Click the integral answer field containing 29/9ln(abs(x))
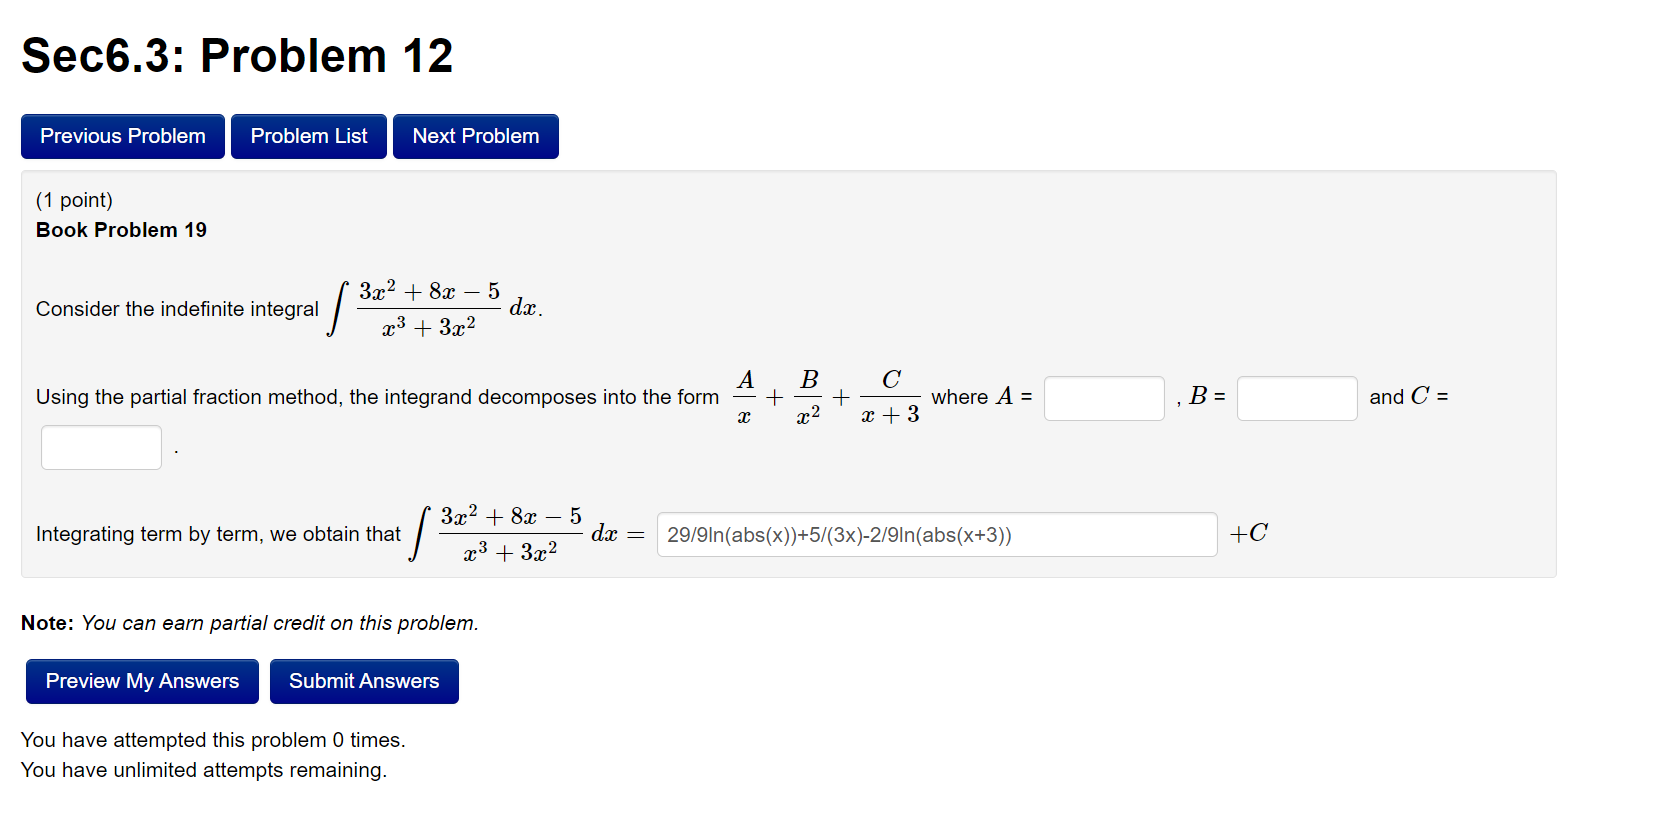This screenshot has width=1680, height=822. click(x=938, y=534)
